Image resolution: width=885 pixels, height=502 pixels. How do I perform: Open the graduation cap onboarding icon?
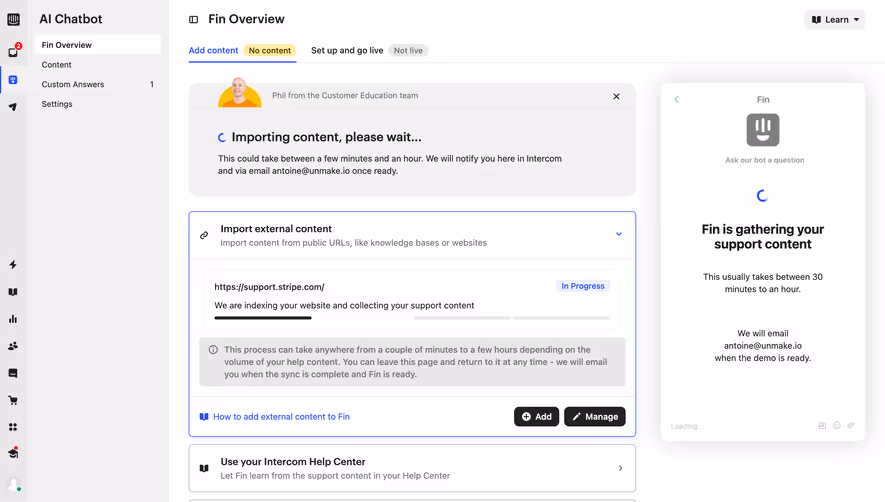coord(13,453)
